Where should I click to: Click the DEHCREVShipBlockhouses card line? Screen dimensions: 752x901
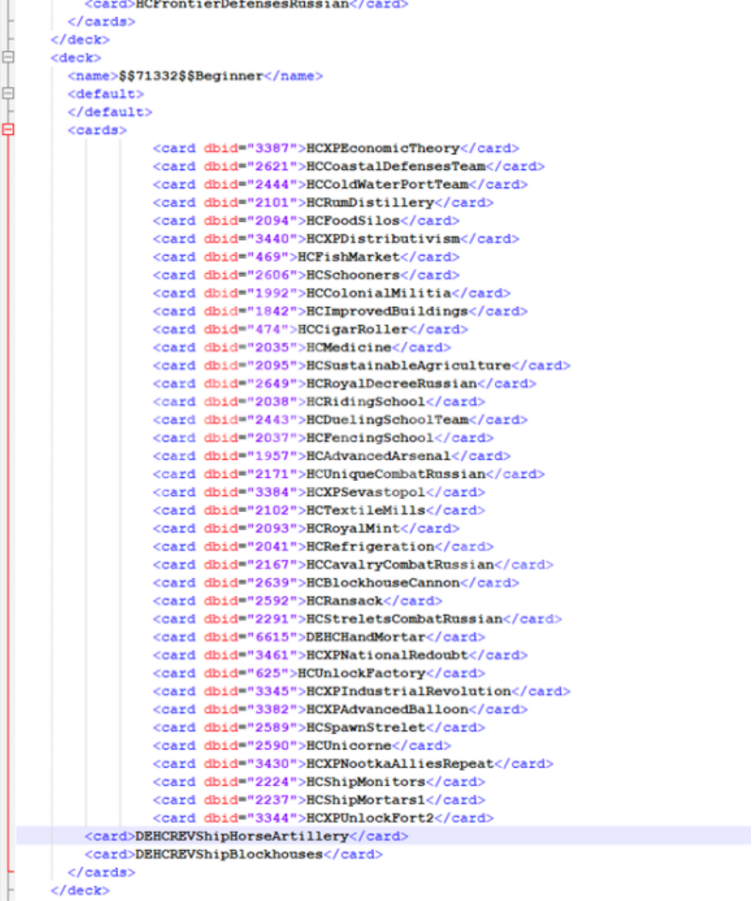(233, 854)
